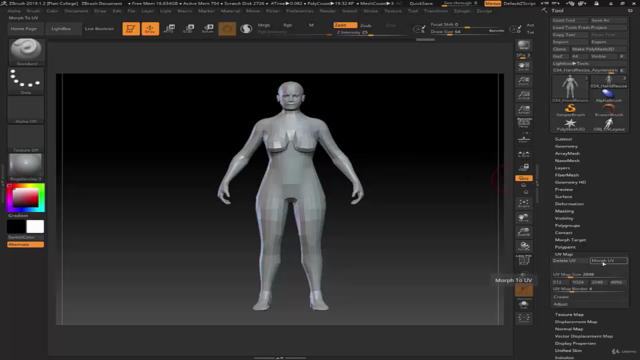The image size is (640, 360).
Task: Click the Morph UV button
Action: [609, 261]
